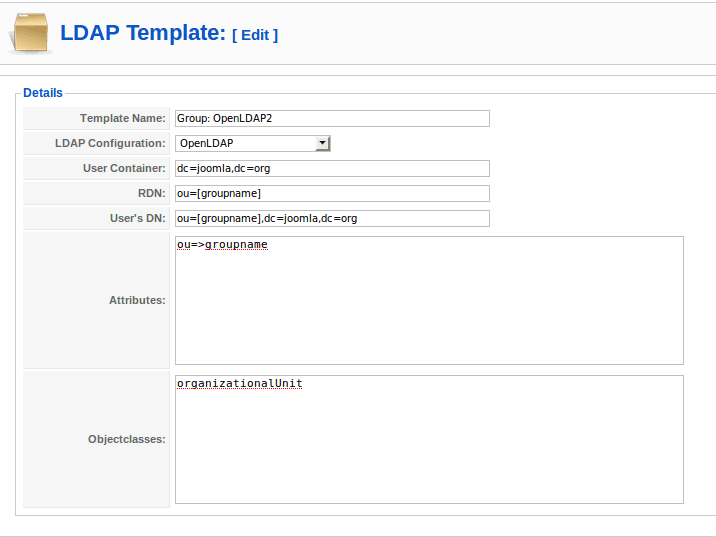Click the LDAP Template page heading
This screenshot has width=716, height=537.
[x=143, y=33]
